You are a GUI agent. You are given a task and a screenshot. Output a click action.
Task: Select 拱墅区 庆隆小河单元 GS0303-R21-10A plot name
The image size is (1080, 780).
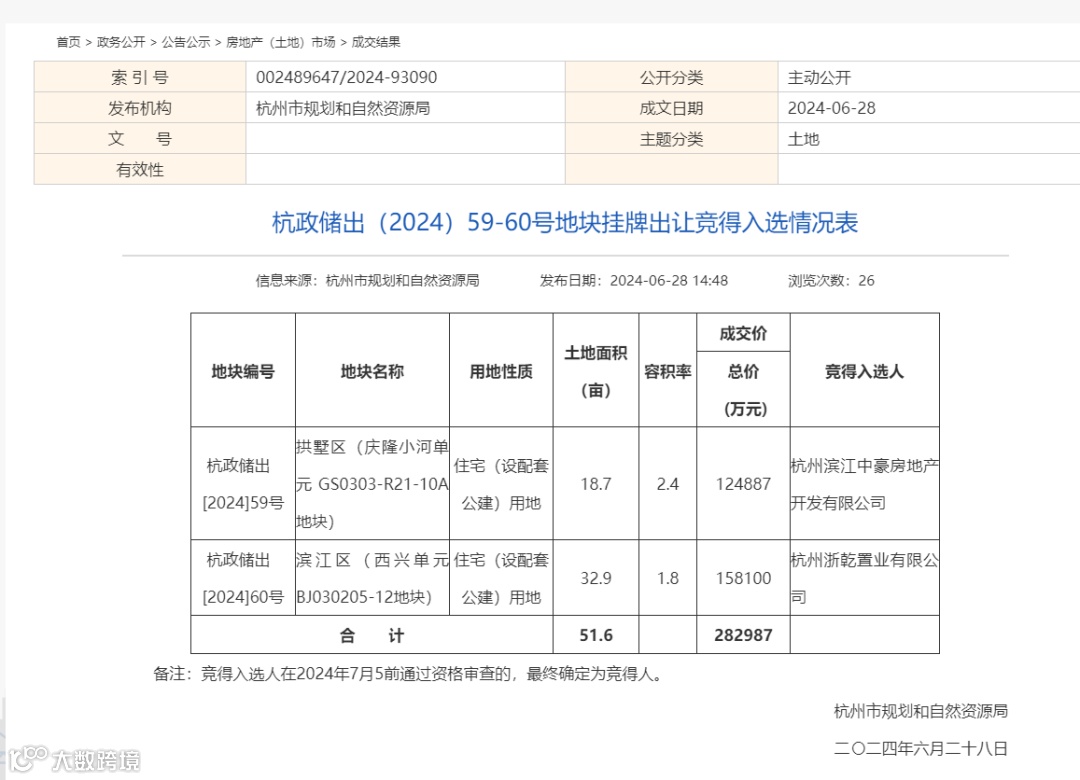coord(373,484)
